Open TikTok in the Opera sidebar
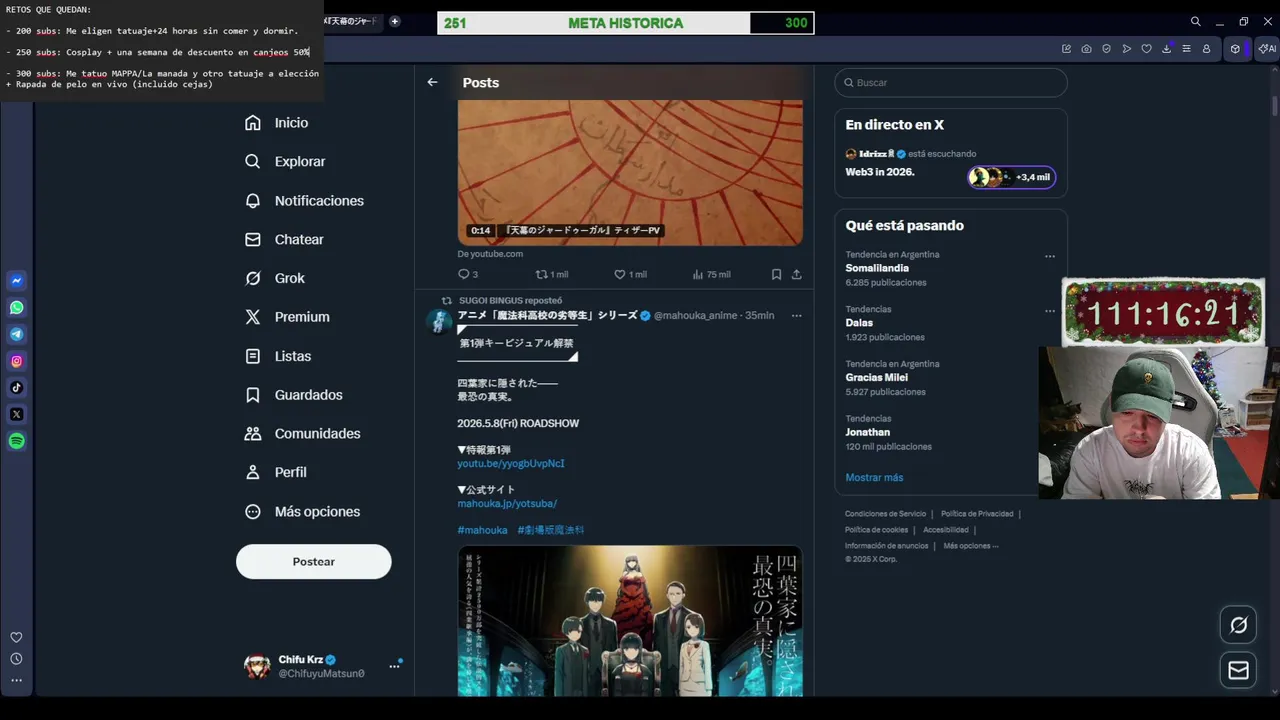The image size is (1280, 720). (17, 388)
